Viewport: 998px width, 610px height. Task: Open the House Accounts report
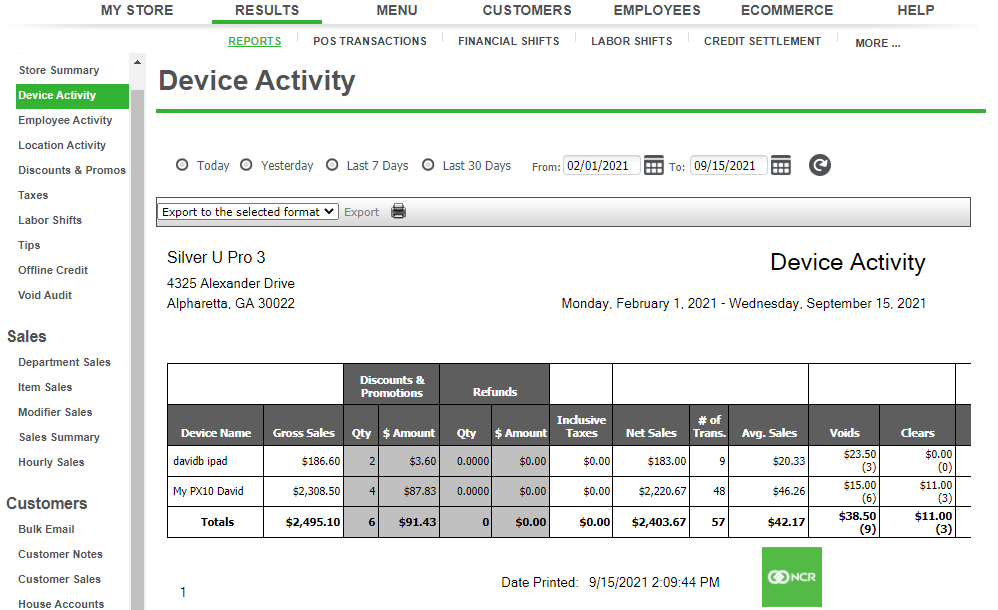(x=60, y=604)
